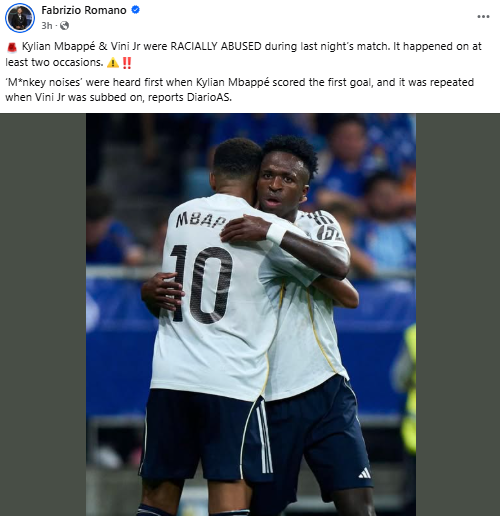Click the gray area left of photo
The height and width of the screenshot is (516, 500).
[43, 314]
